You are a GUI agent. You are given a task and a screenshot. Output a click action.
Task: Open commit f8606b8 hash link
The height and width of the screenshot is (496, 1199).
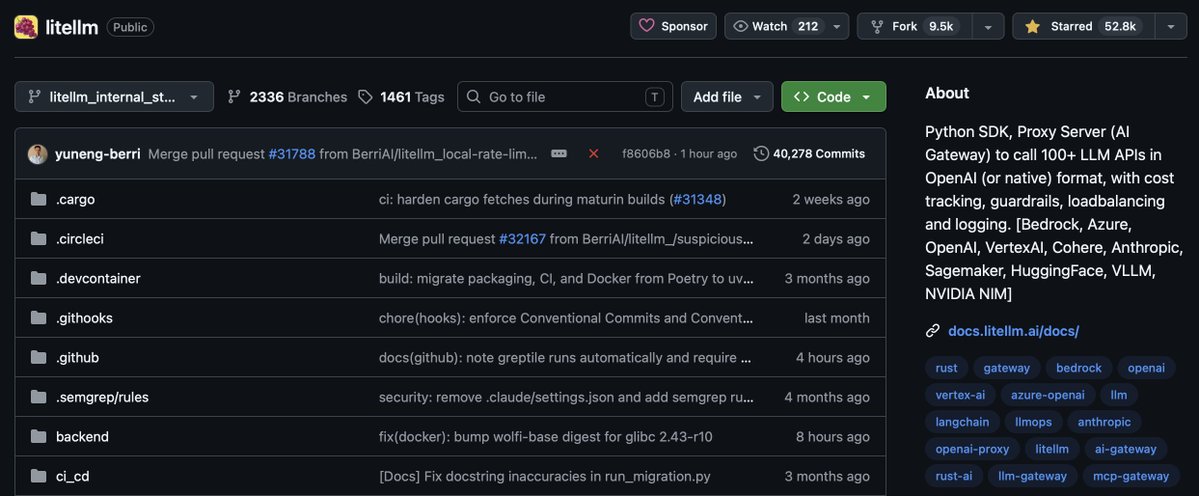coord(646,154)
